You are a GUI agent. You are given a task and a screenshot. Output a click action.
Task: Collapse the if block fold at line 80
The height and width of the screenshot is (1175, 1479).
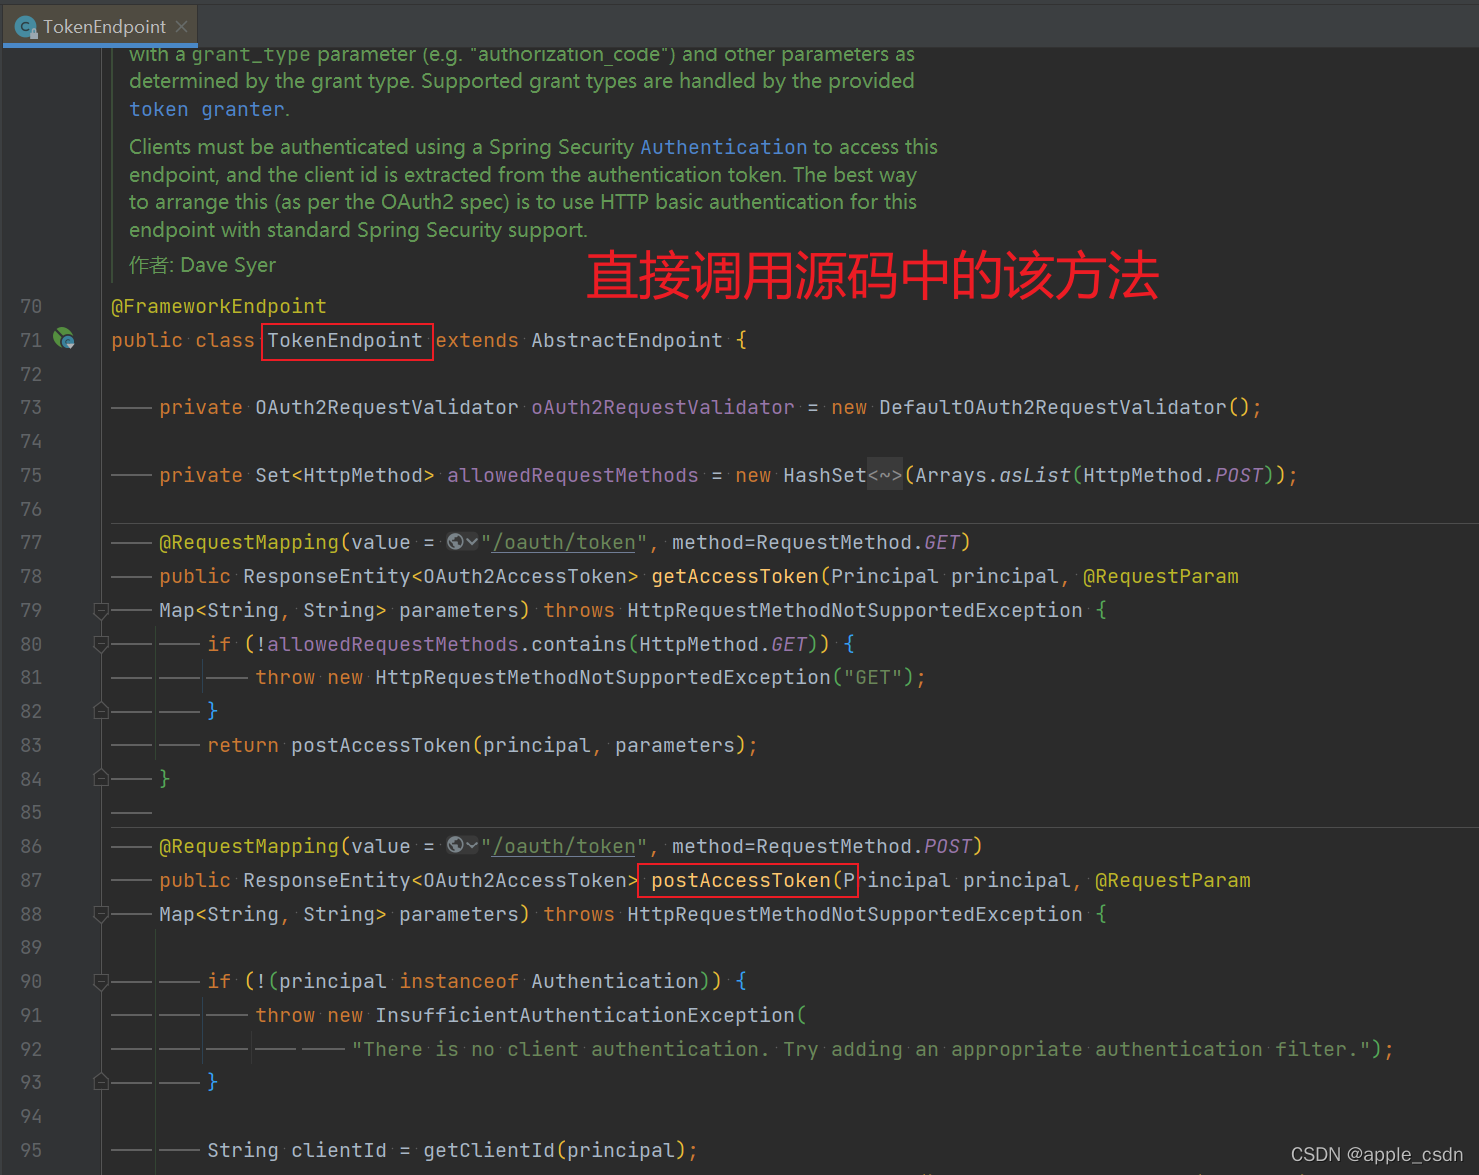click(x=101, y=644)
